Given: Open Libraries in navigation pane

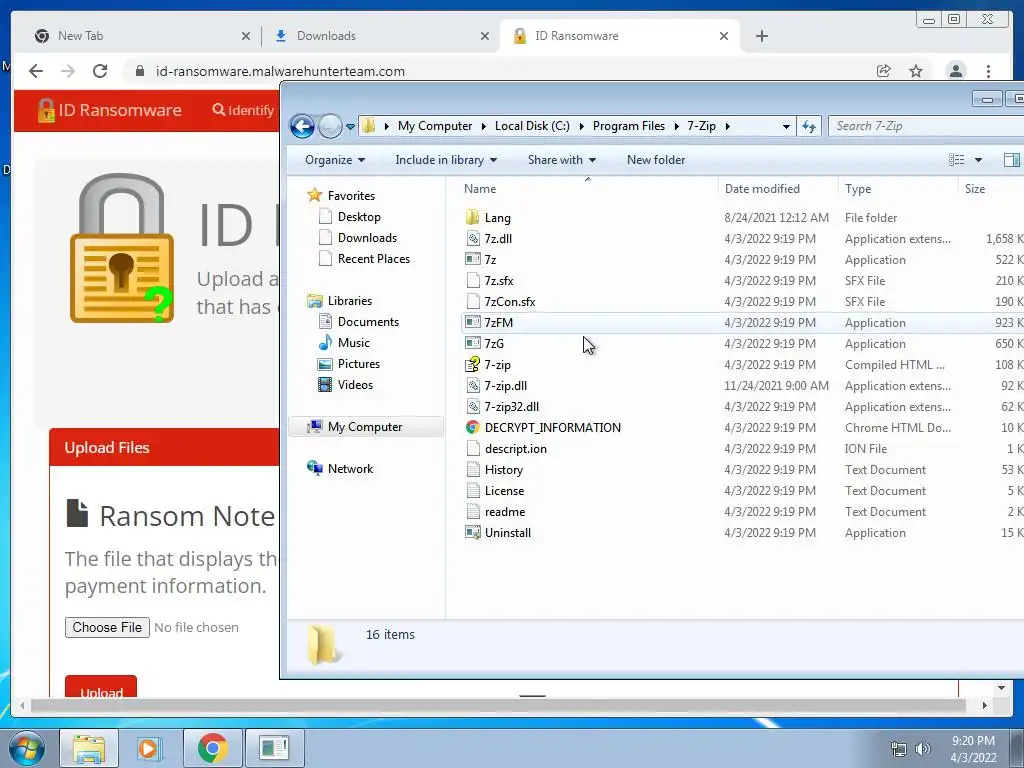Looking at the screenshot, I should (349, 300).
